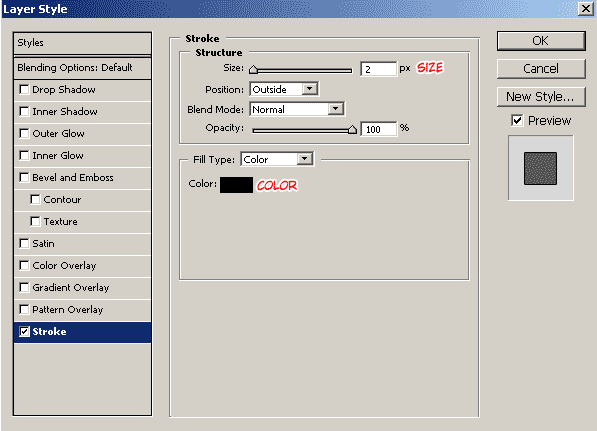597x431 pixels.
Task: Expand the Blend Mode dropdown showing Normal
Action: click(x=297, y=109)
